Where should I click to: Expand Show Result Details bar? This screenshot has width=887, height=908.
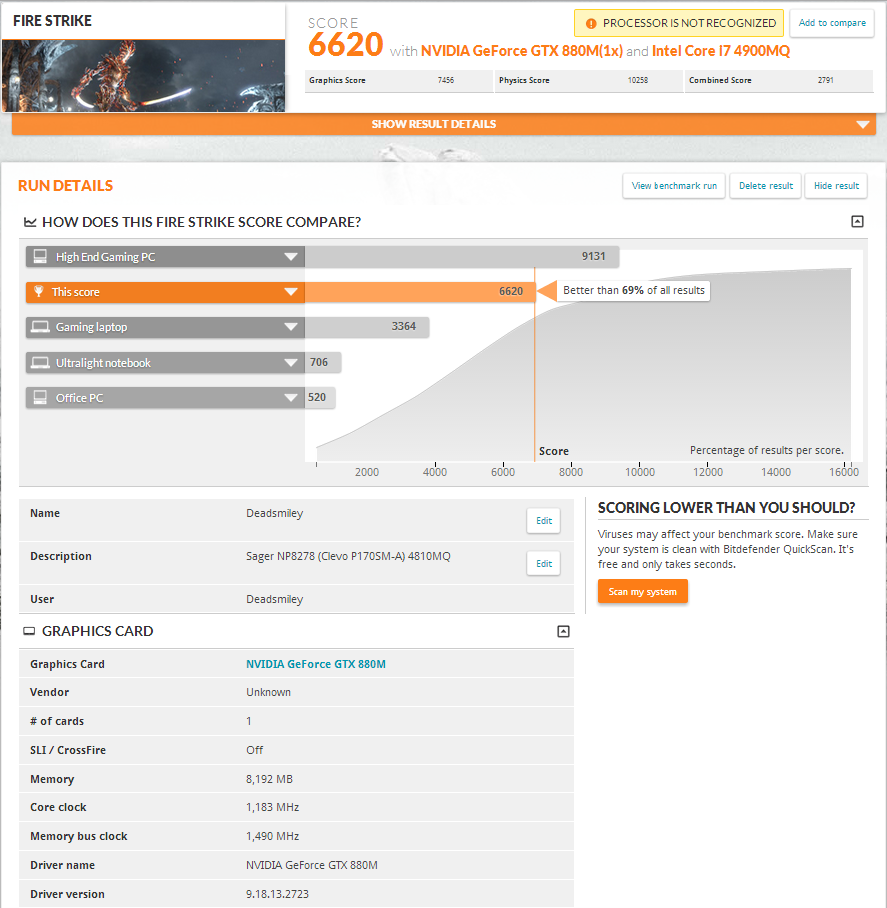click(444, 124)
